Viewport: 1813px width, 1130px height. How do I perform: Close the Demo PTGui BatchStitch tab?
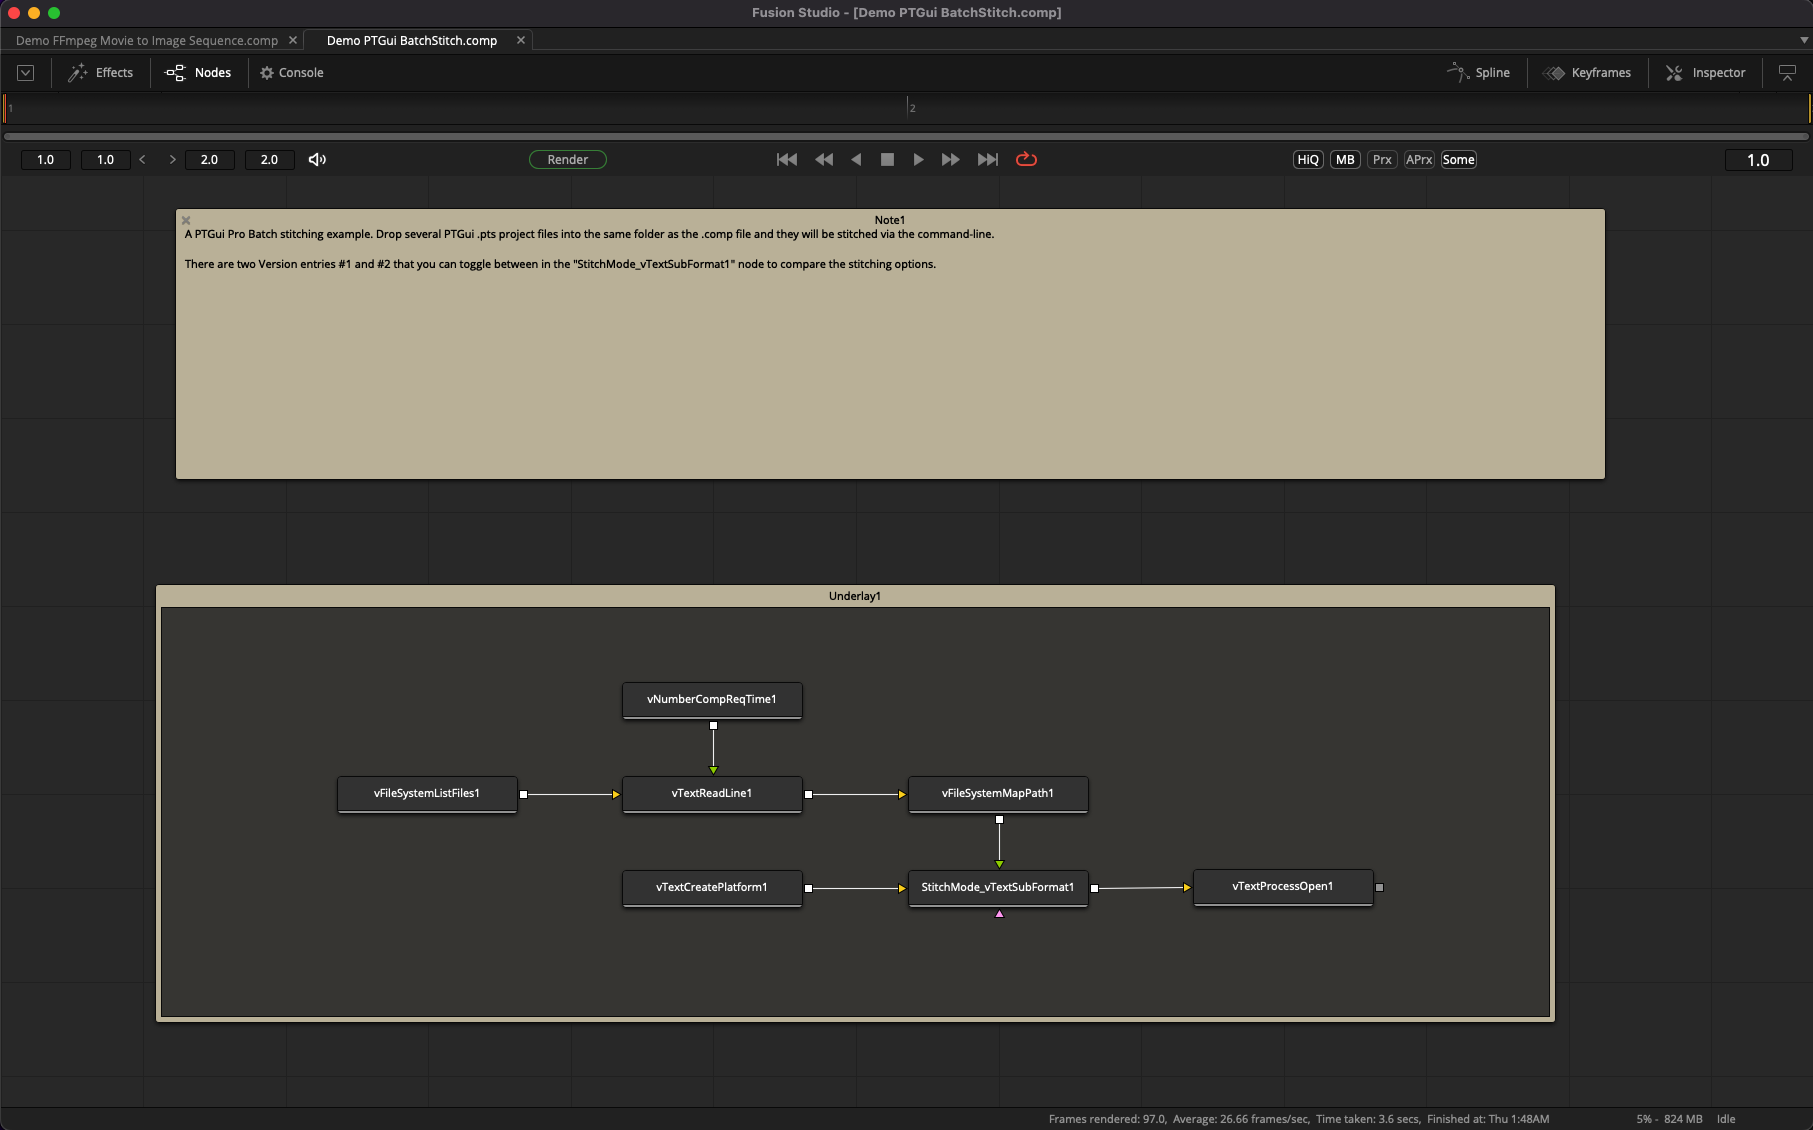pos(521,41)
